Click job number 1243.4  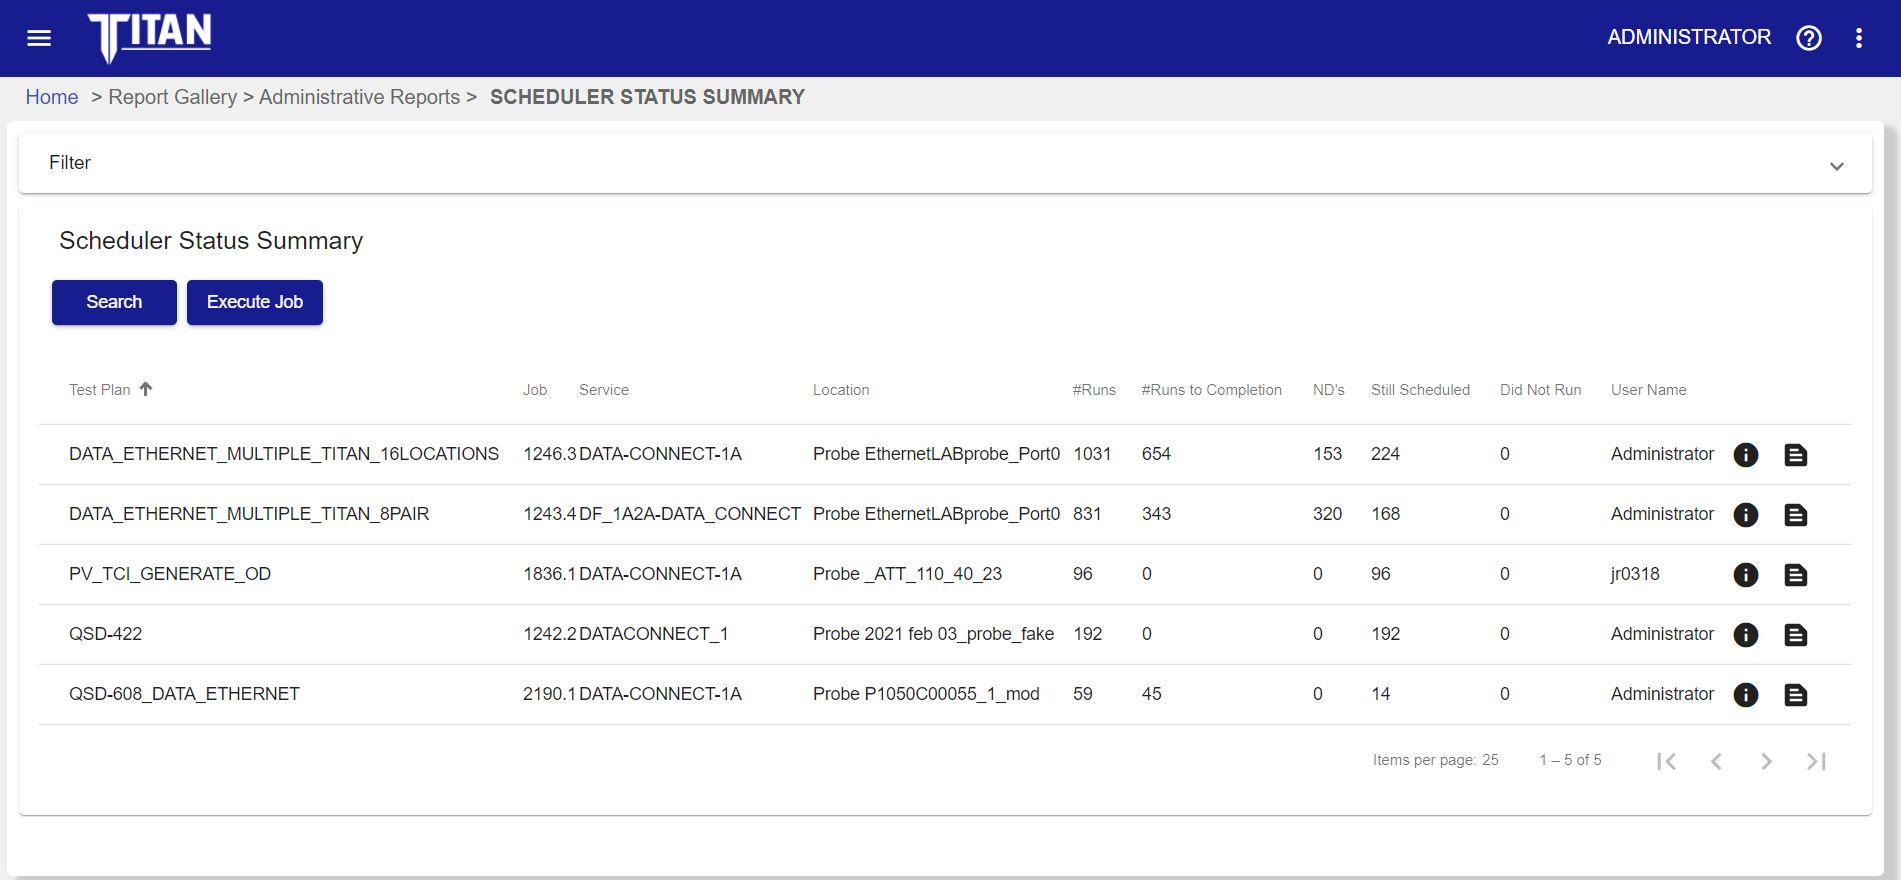coord(550,514)
